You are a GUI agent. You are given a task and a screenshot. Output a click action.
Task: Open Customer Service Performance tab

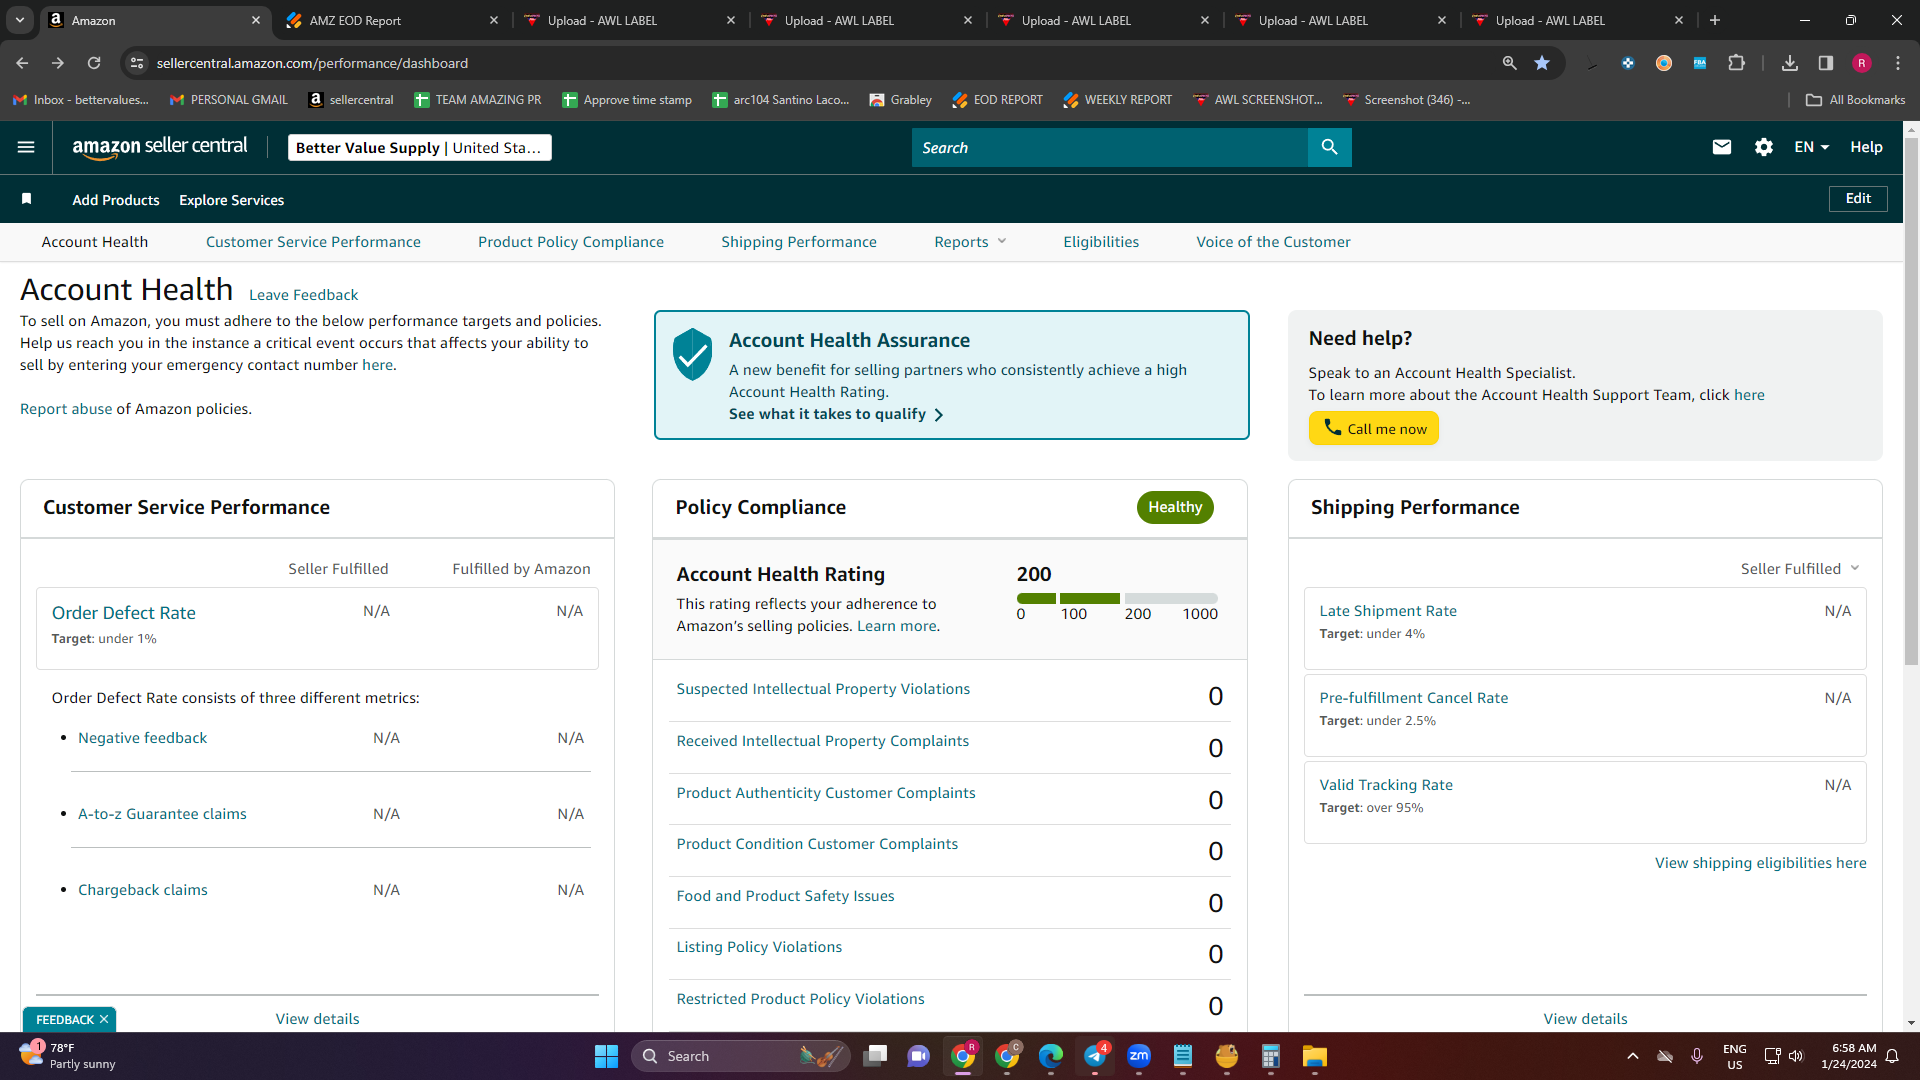313,241
